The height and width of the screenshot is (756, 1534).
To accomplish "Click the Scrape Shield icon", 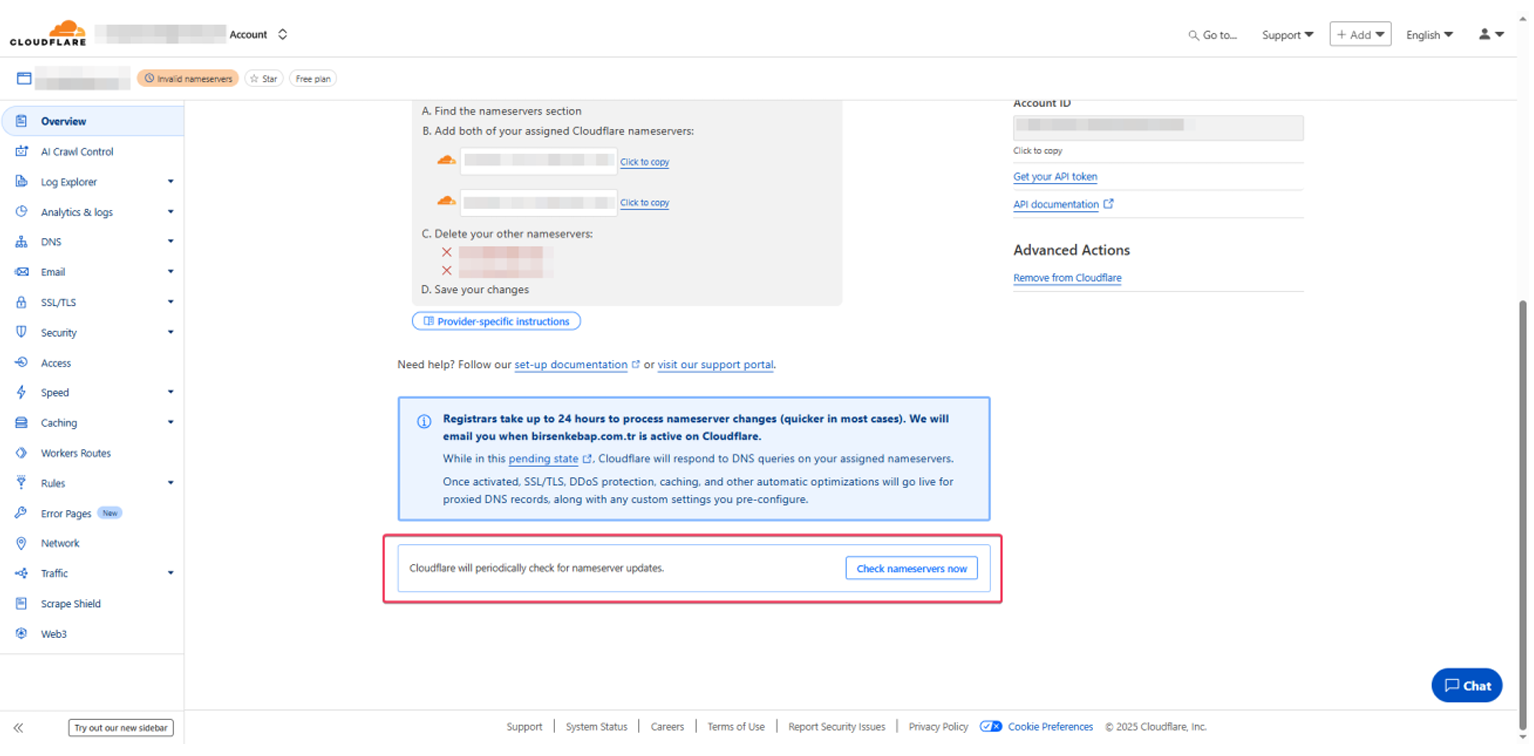I will [21, 604].
